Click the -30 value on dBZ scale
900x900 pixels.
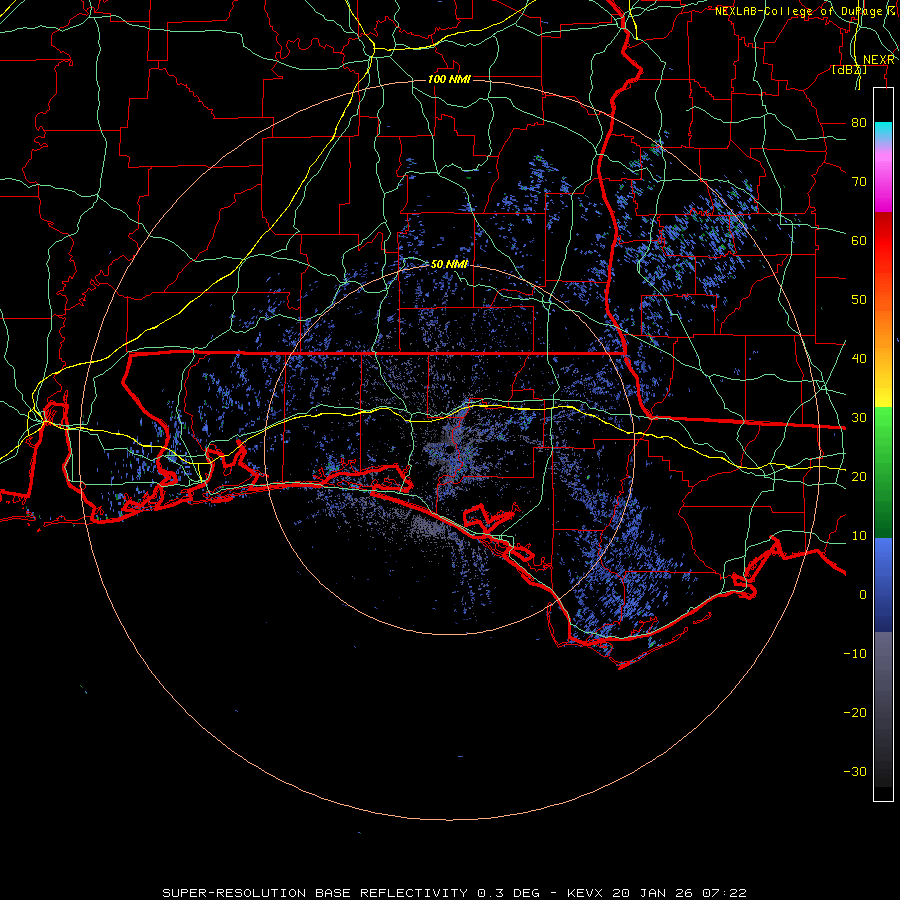855,771
